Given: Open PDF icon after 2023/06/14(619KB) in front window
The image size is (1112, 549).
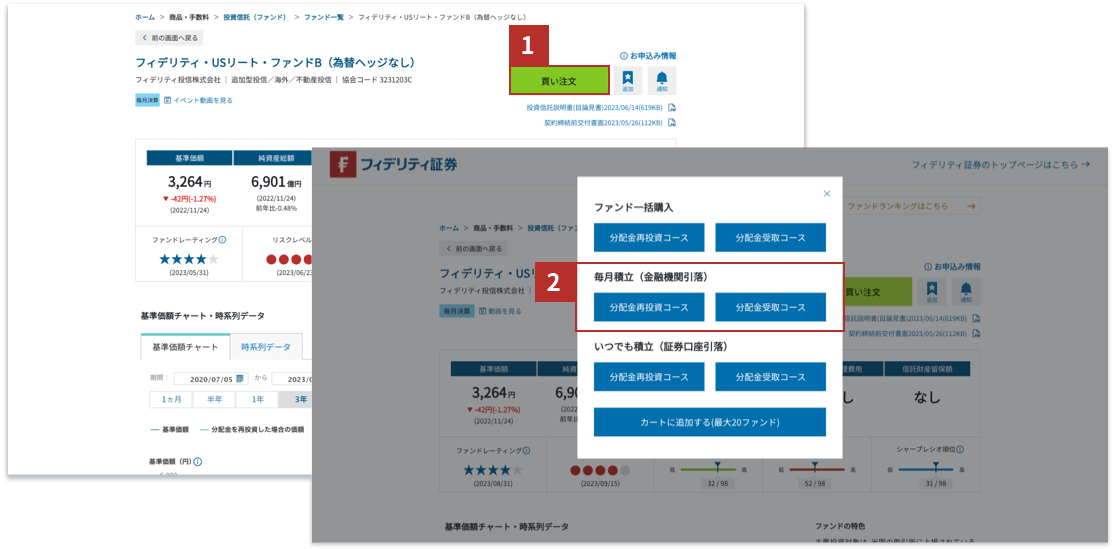Looking at the screenshot, I should (977, 318).
